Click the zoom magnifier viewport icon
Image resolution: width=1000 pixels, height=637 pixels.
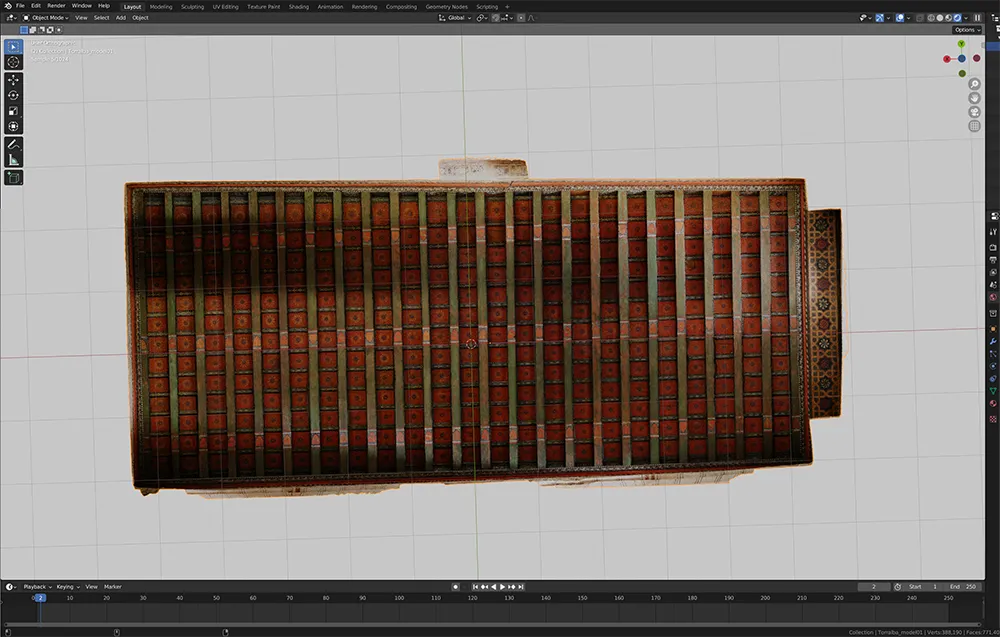coord(974,85)
